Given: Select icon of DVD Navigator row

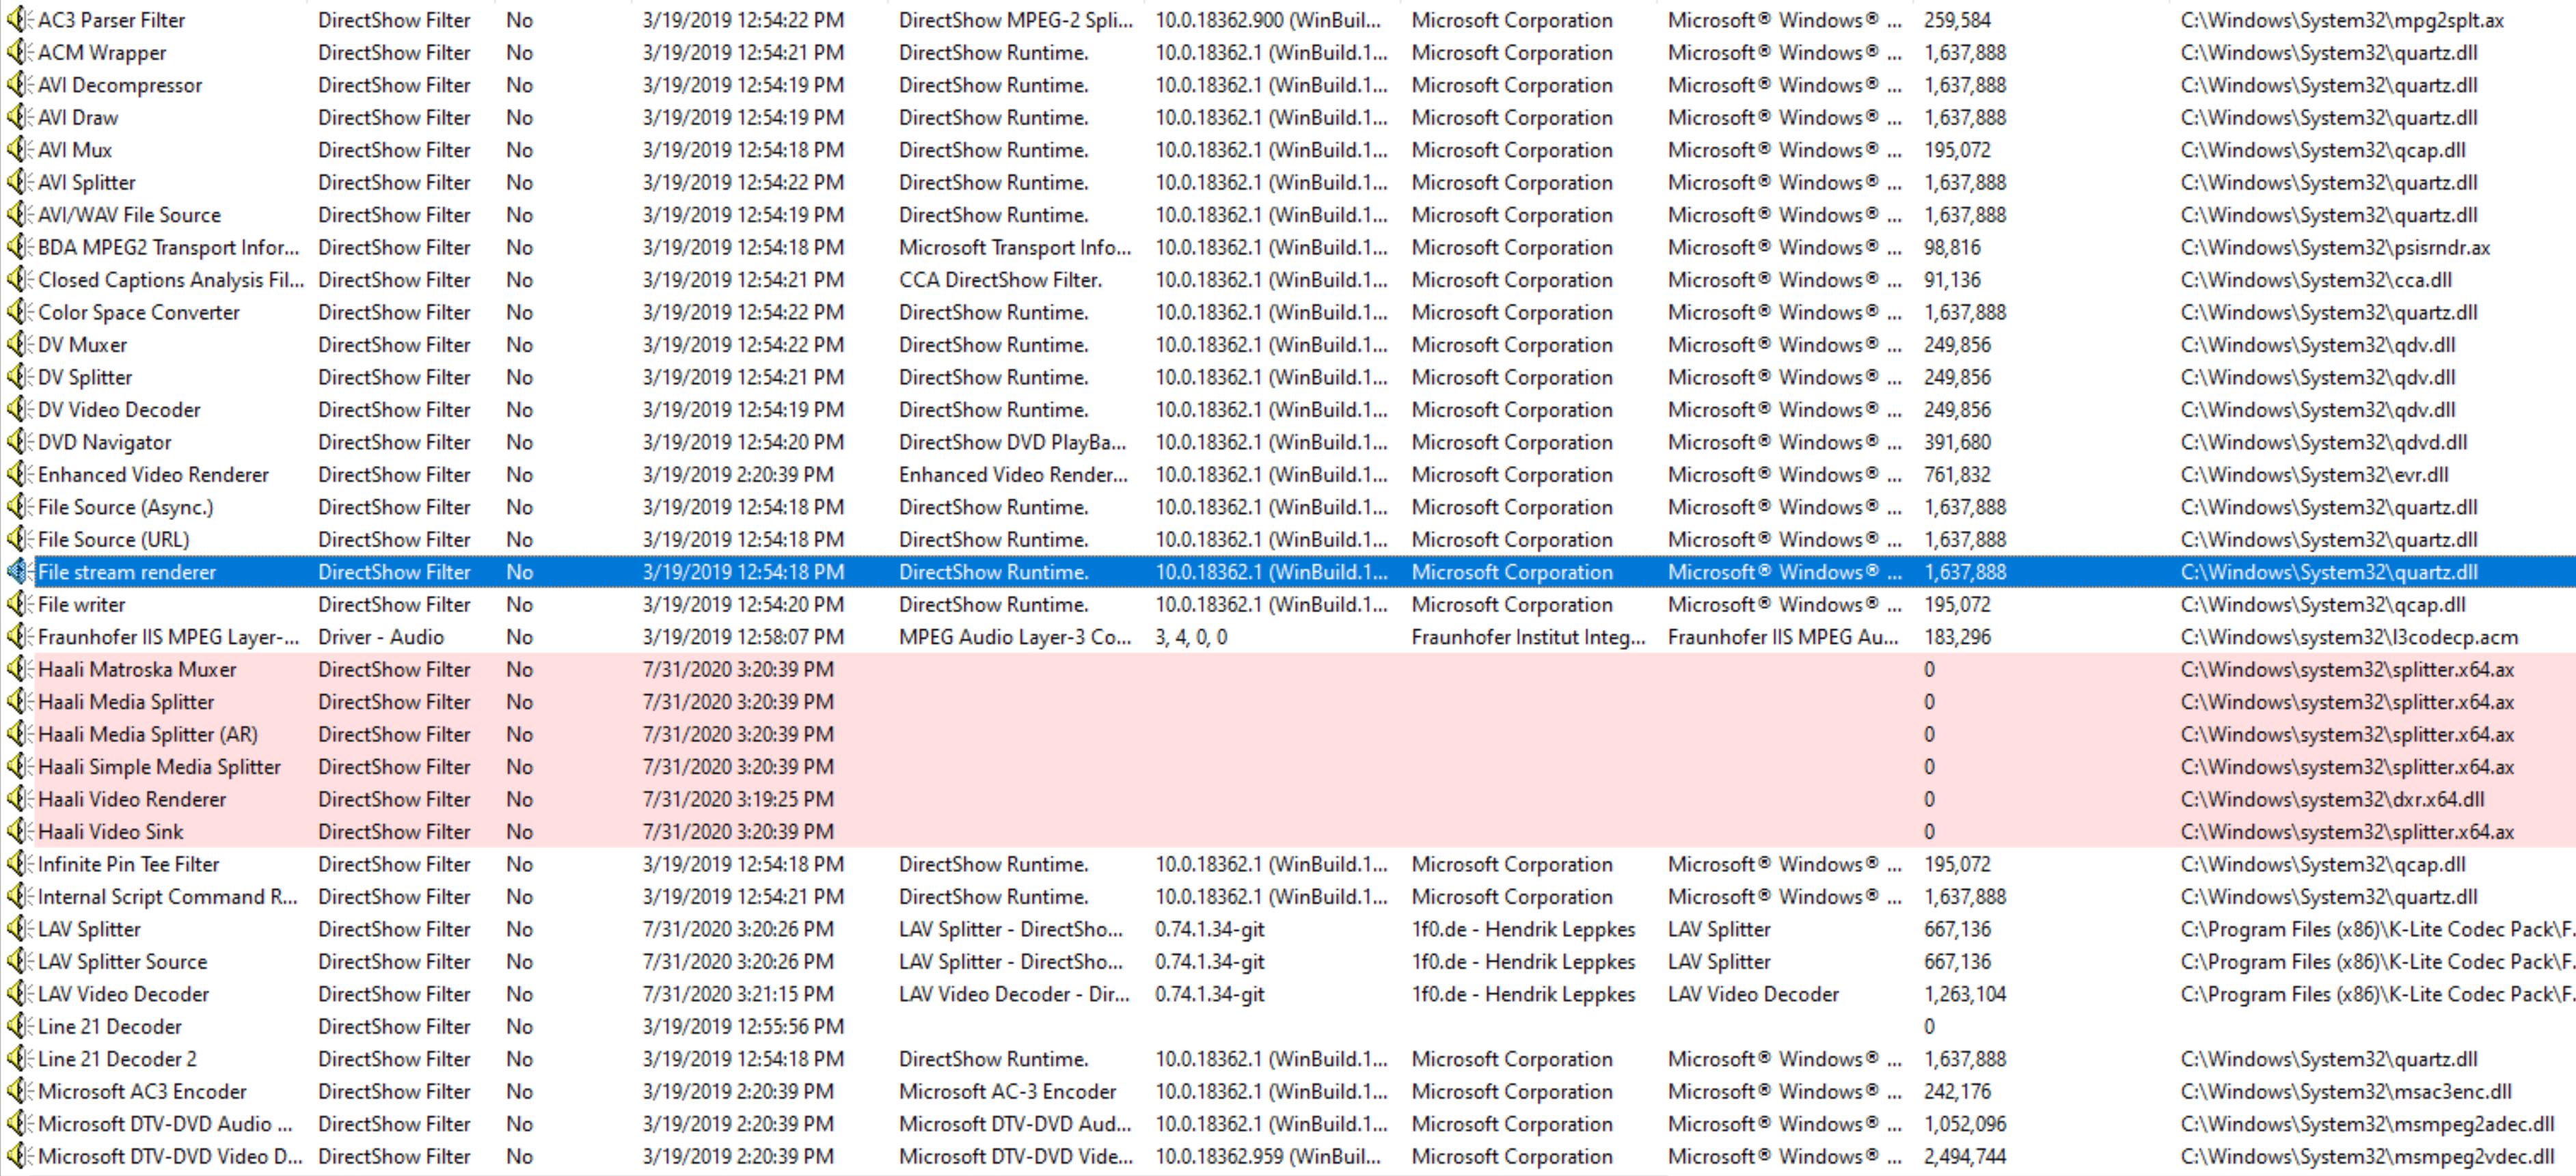Looking at the screenshot, I should point(18,442).
